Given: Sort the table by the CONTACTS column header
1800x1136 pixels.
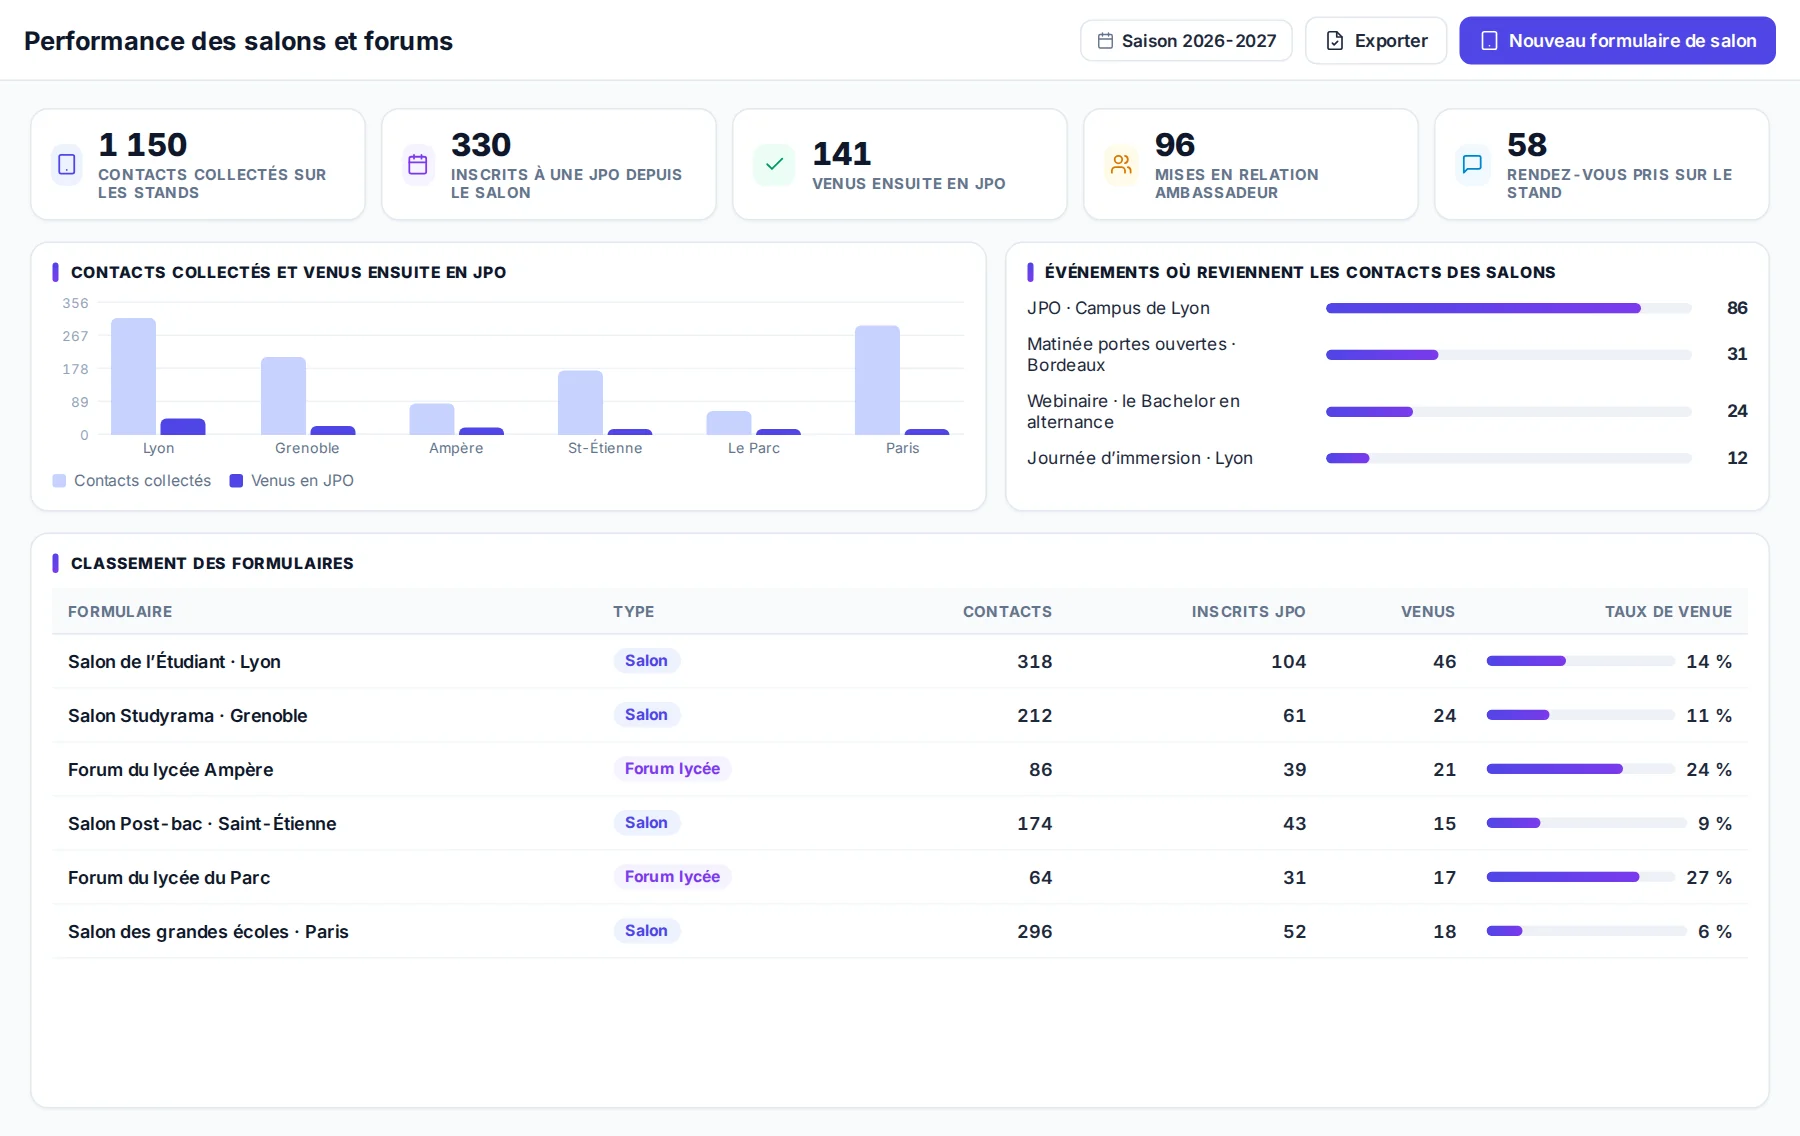Looking at the screenshot, I should click(x=1007, y=612).
